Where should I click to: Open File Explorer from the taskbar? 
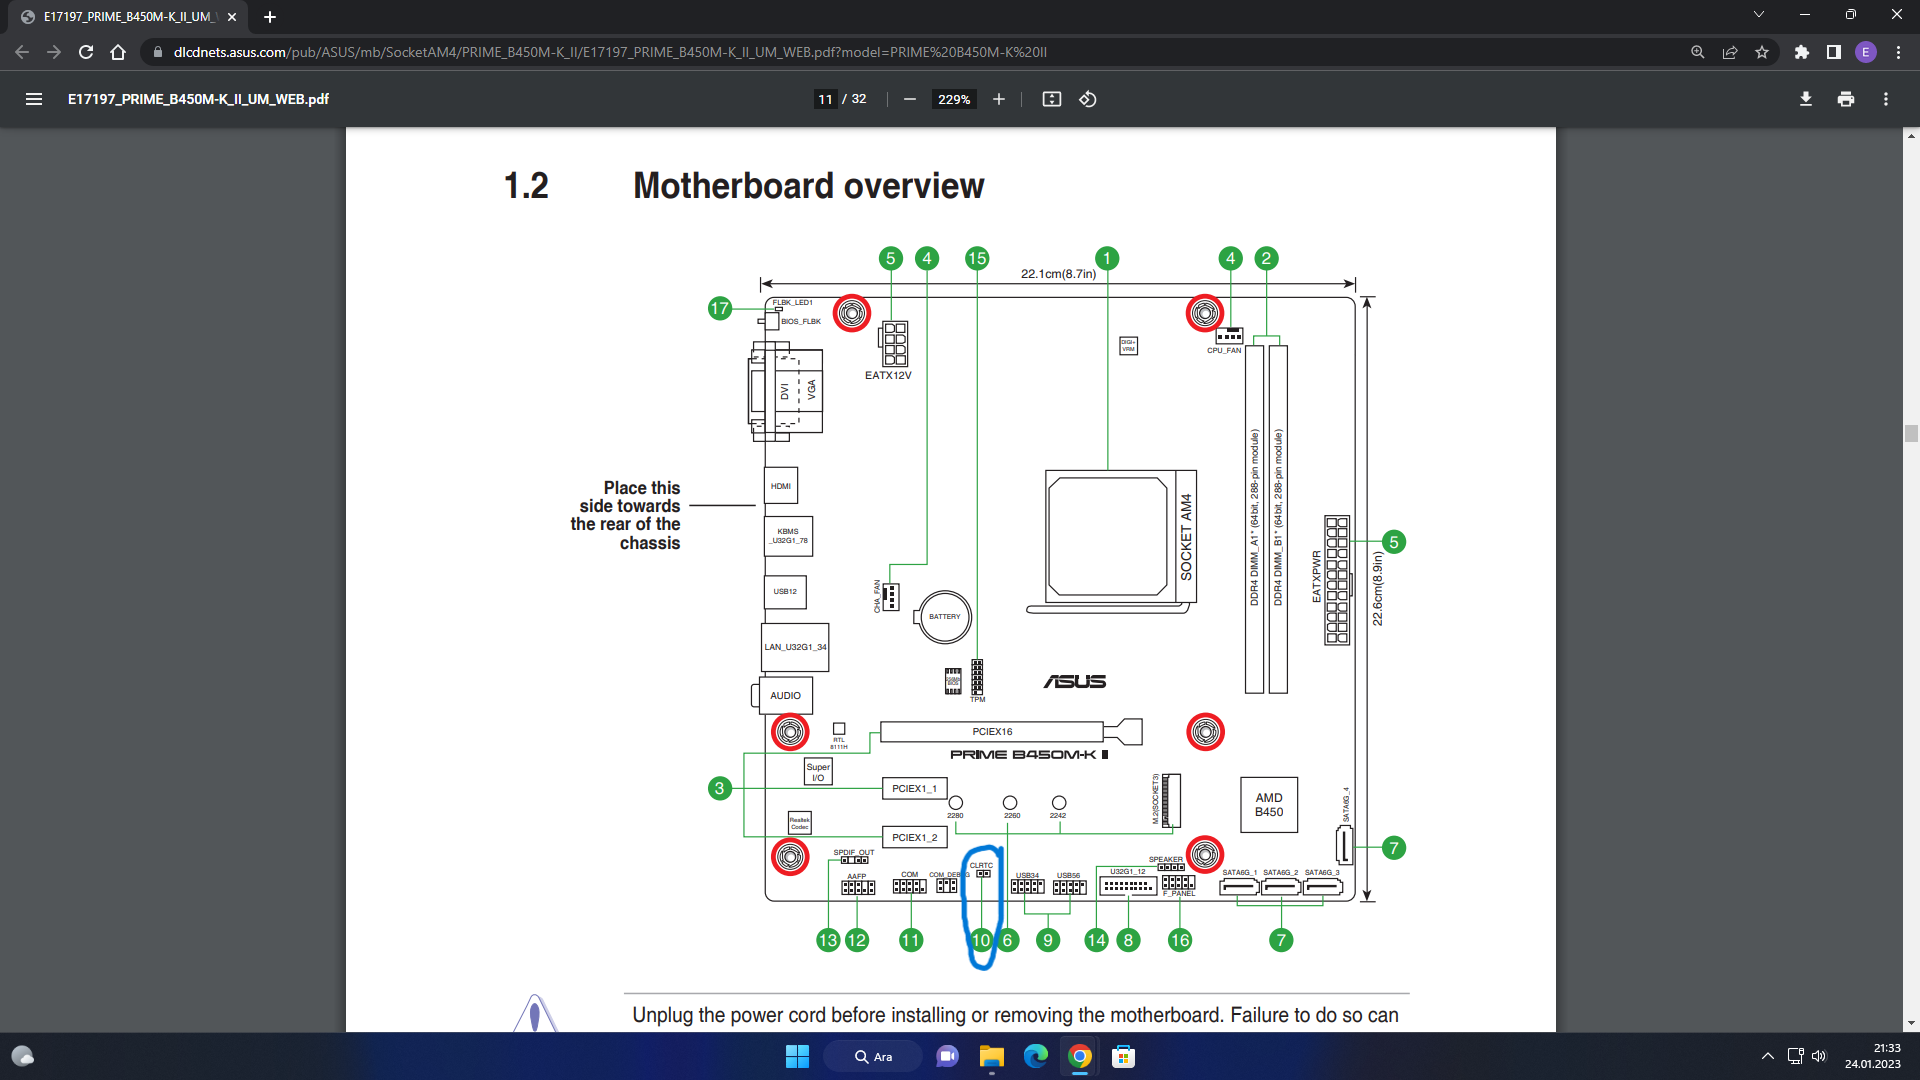pos(991,1056)
